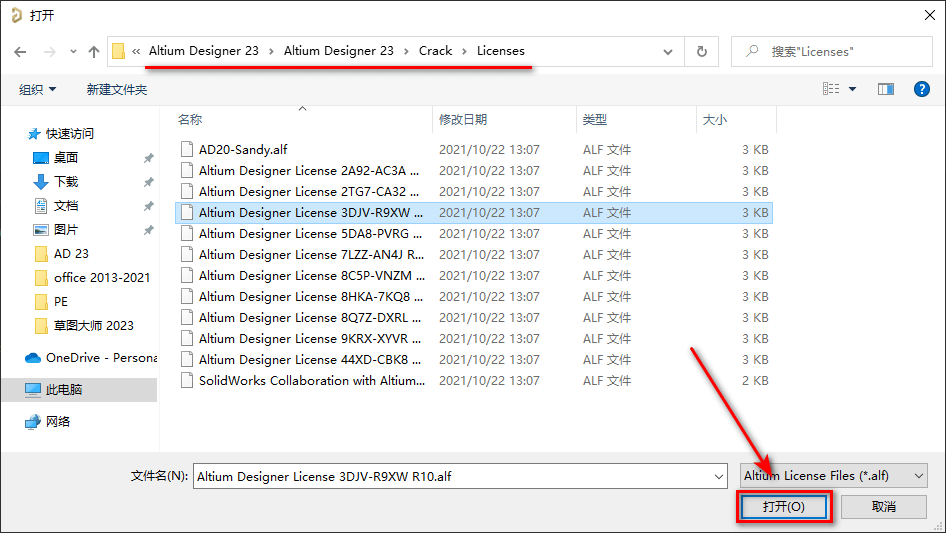Click the file icon of SolidWorks Collaboration
The image size is (946, 533).
click(x=187, y=380)
